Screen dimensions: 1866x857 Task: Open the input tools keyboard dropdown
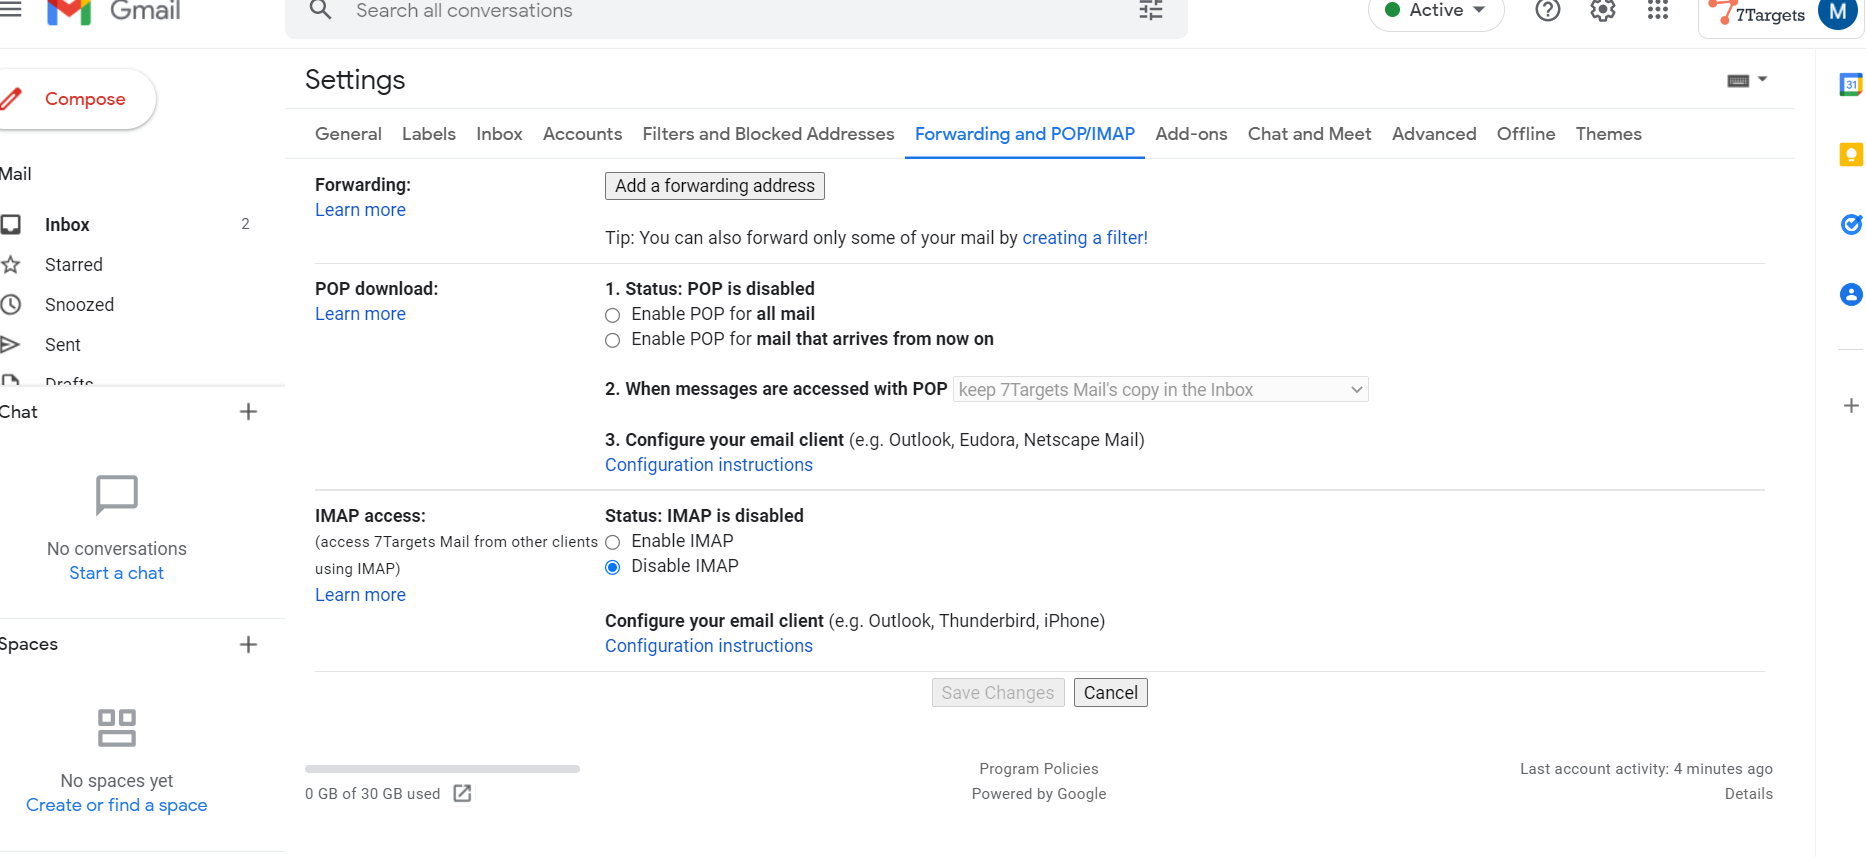point(1747,80)
